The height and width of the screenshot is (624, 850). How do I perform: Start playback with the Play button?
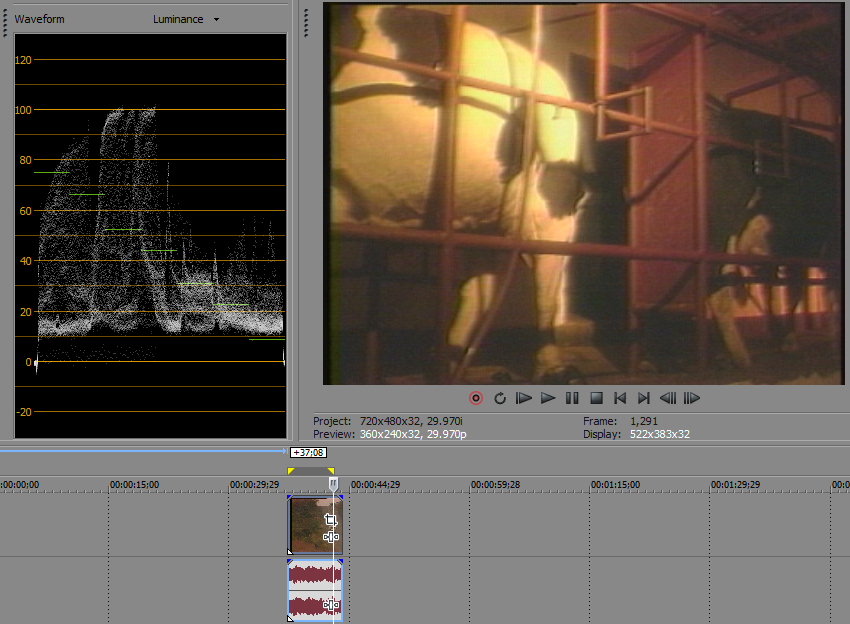pos(548,398)
